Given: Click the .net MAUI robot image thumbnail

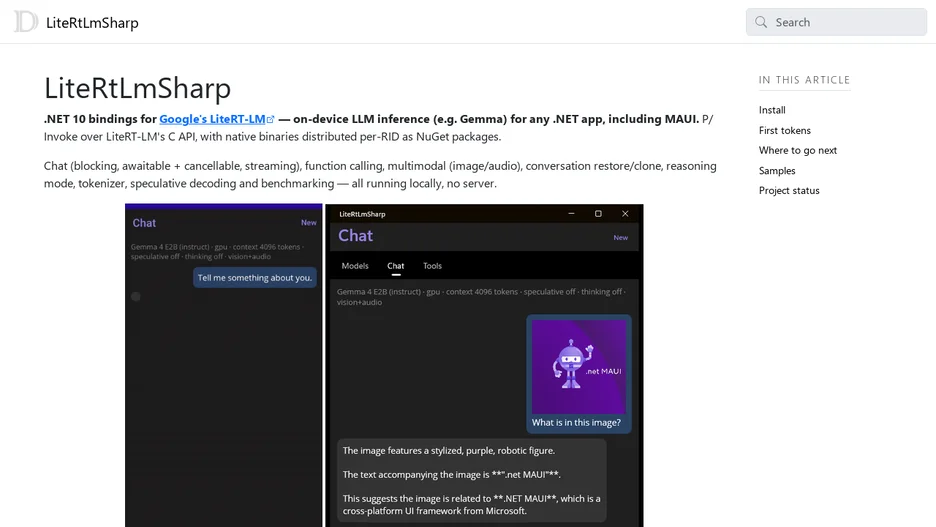Looking at the screenshot, I should point(578,366).
